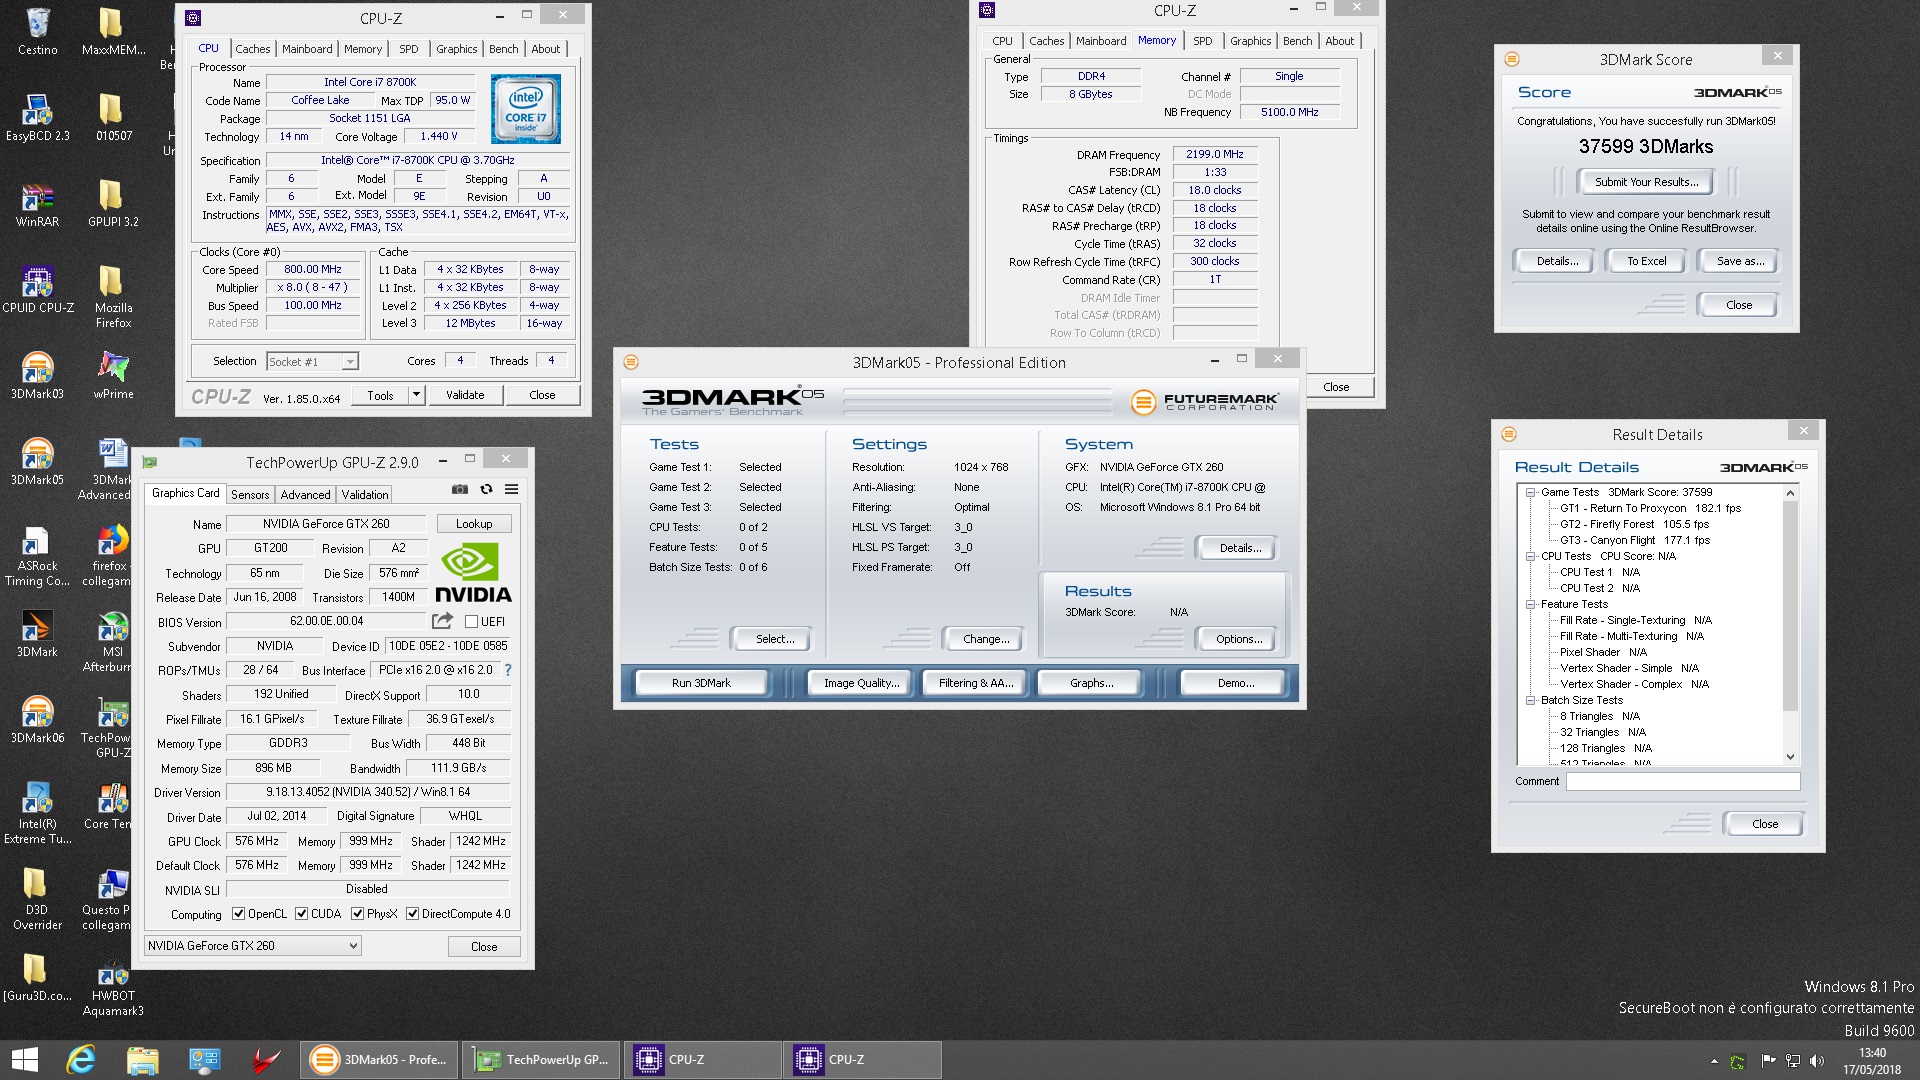Screen dimensions: 1920x1080
Task: Toggle the OpenCL checkbox
Action: (x=238, y=914)
